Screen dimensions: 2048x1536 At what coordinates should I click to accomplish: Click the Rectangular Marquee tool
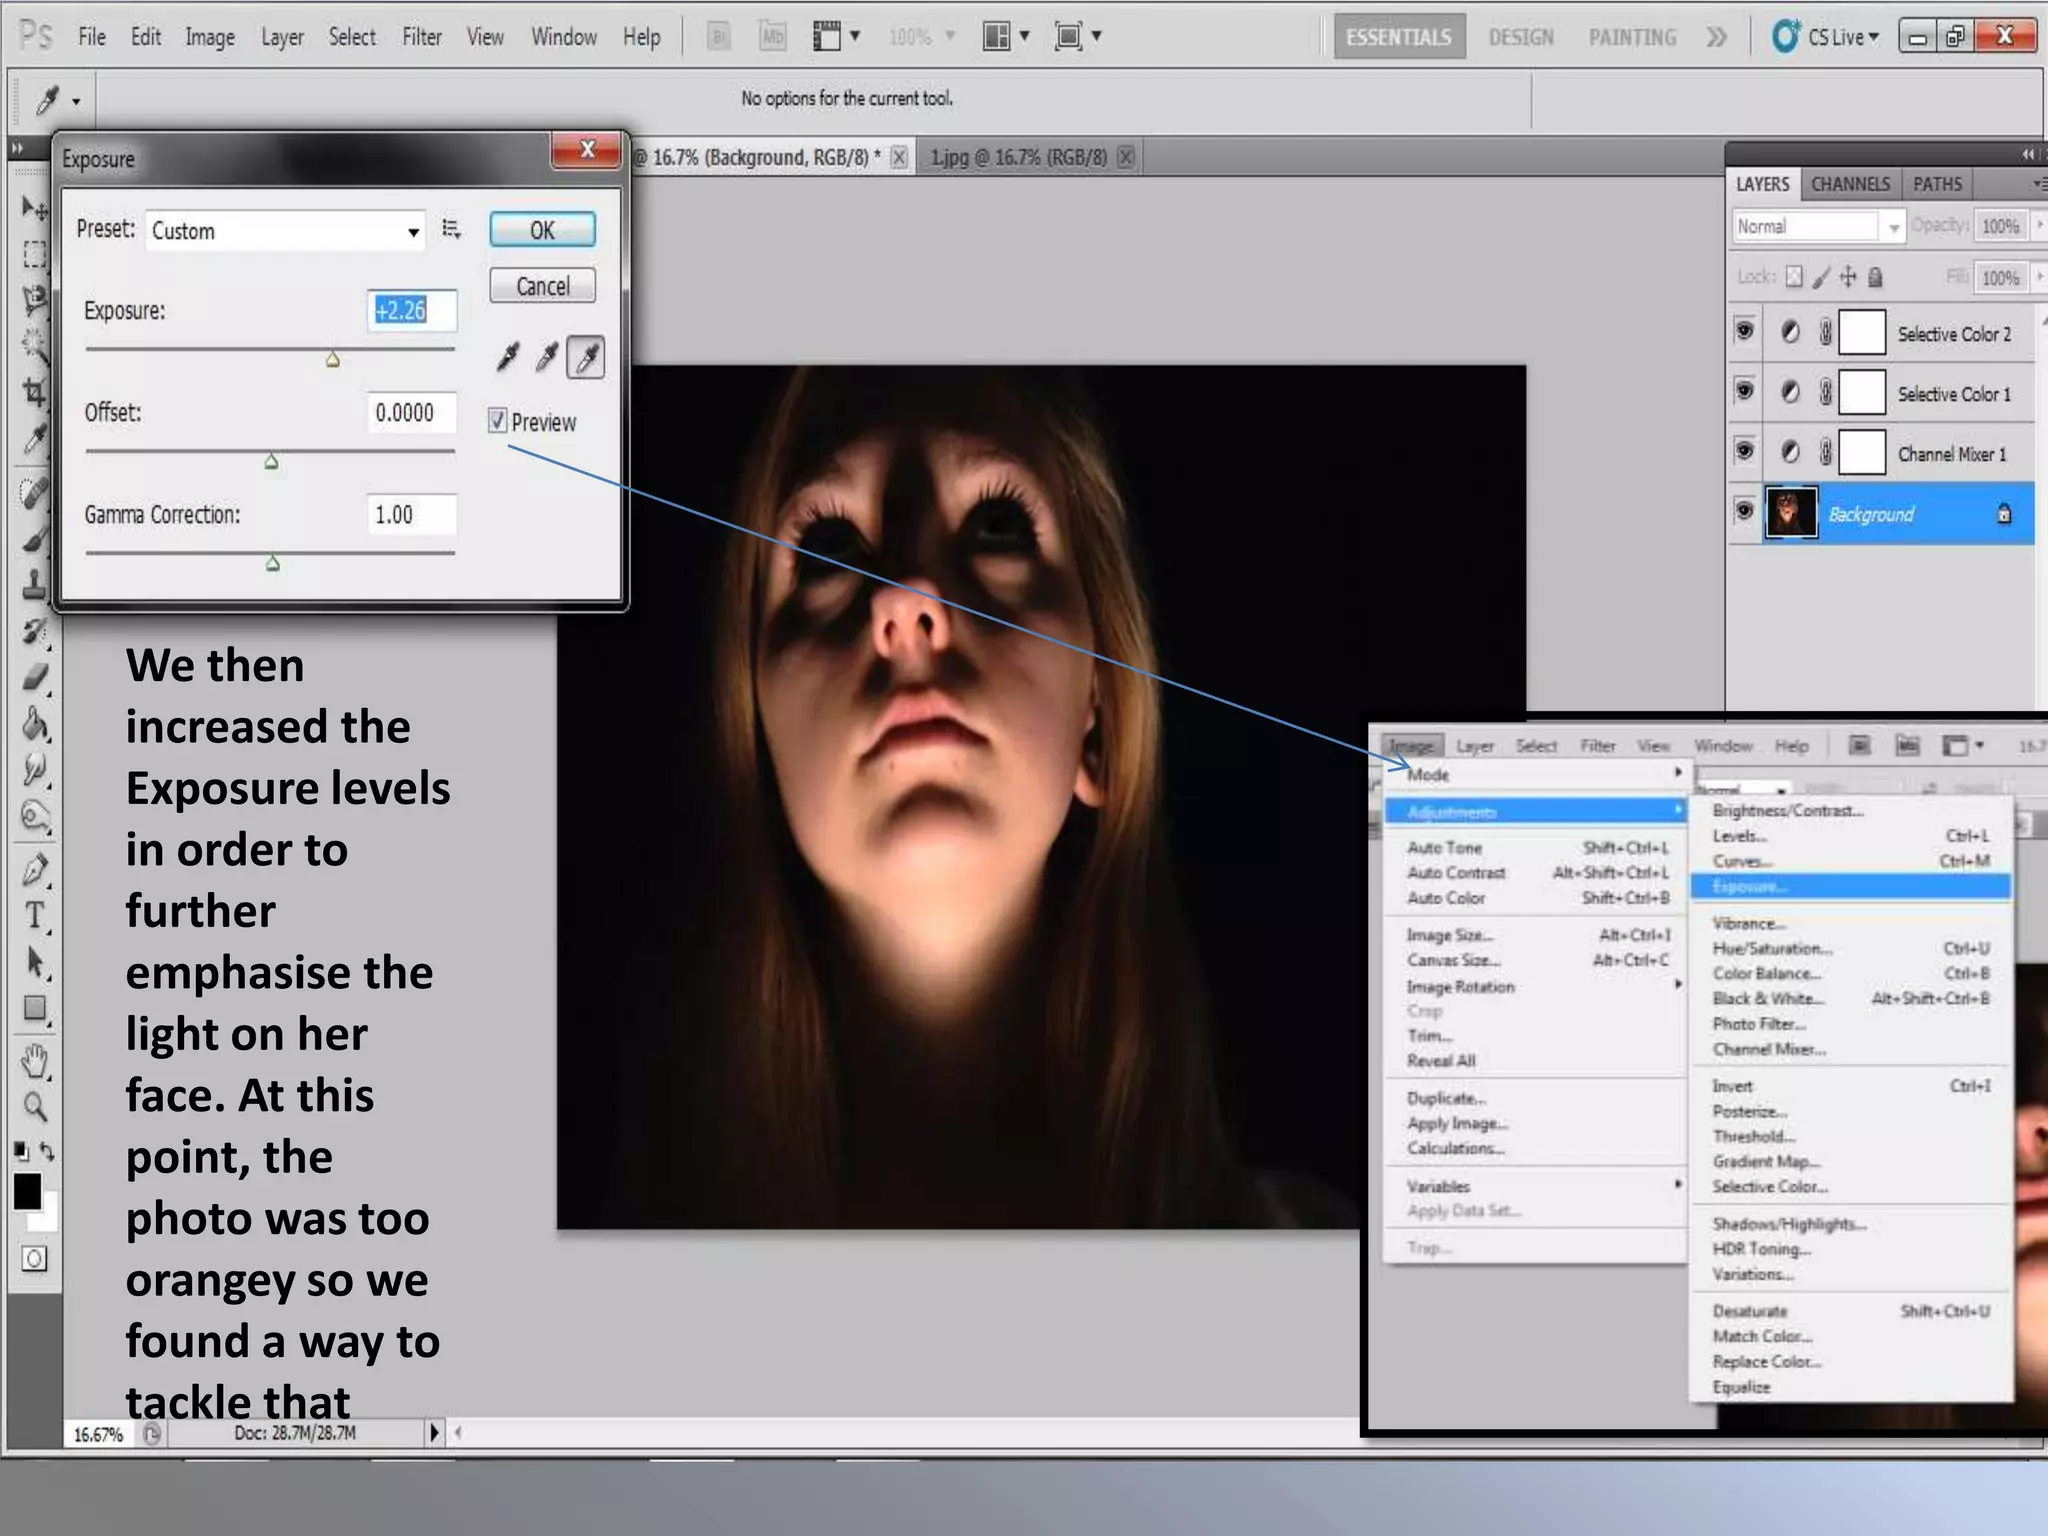tap(35, 255)
